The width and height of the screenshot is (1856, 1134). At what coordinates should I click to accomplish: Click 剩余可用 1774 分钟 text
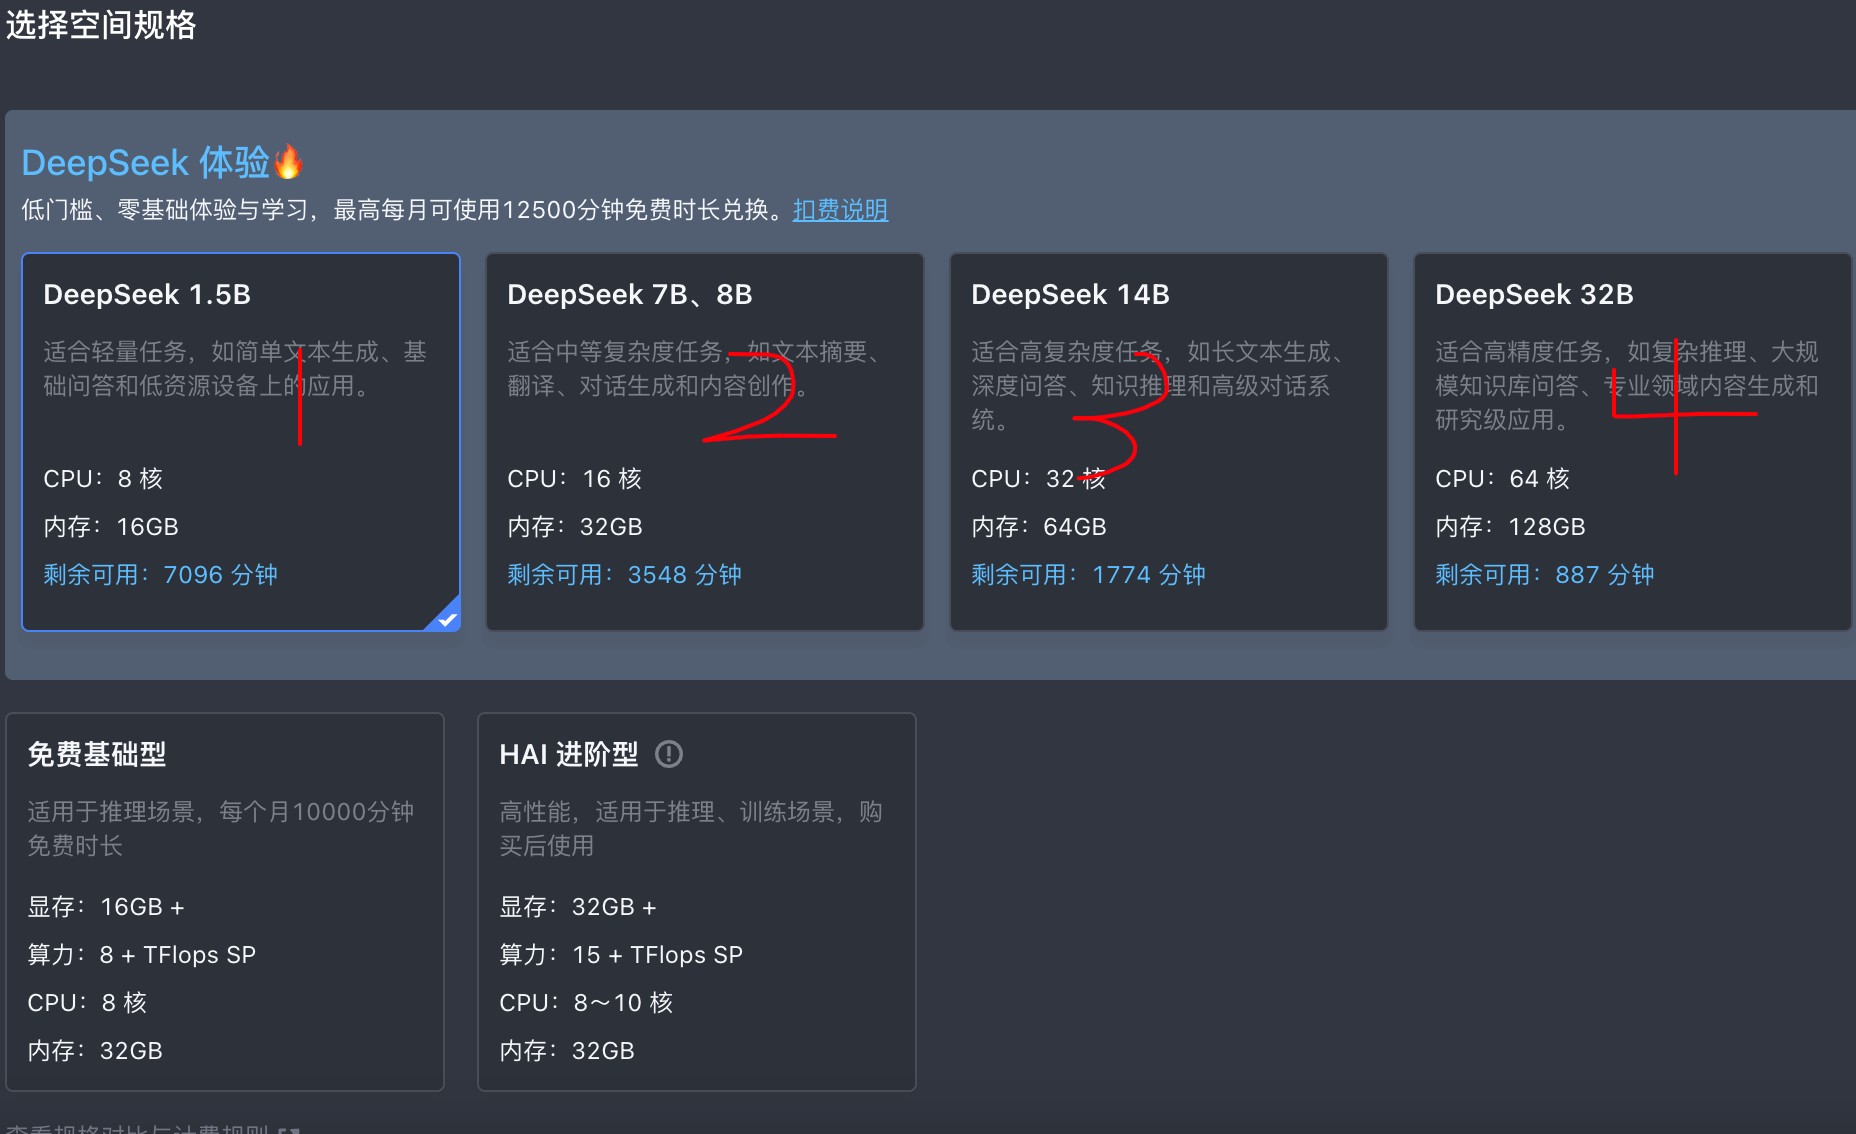tap(1088, 575)
